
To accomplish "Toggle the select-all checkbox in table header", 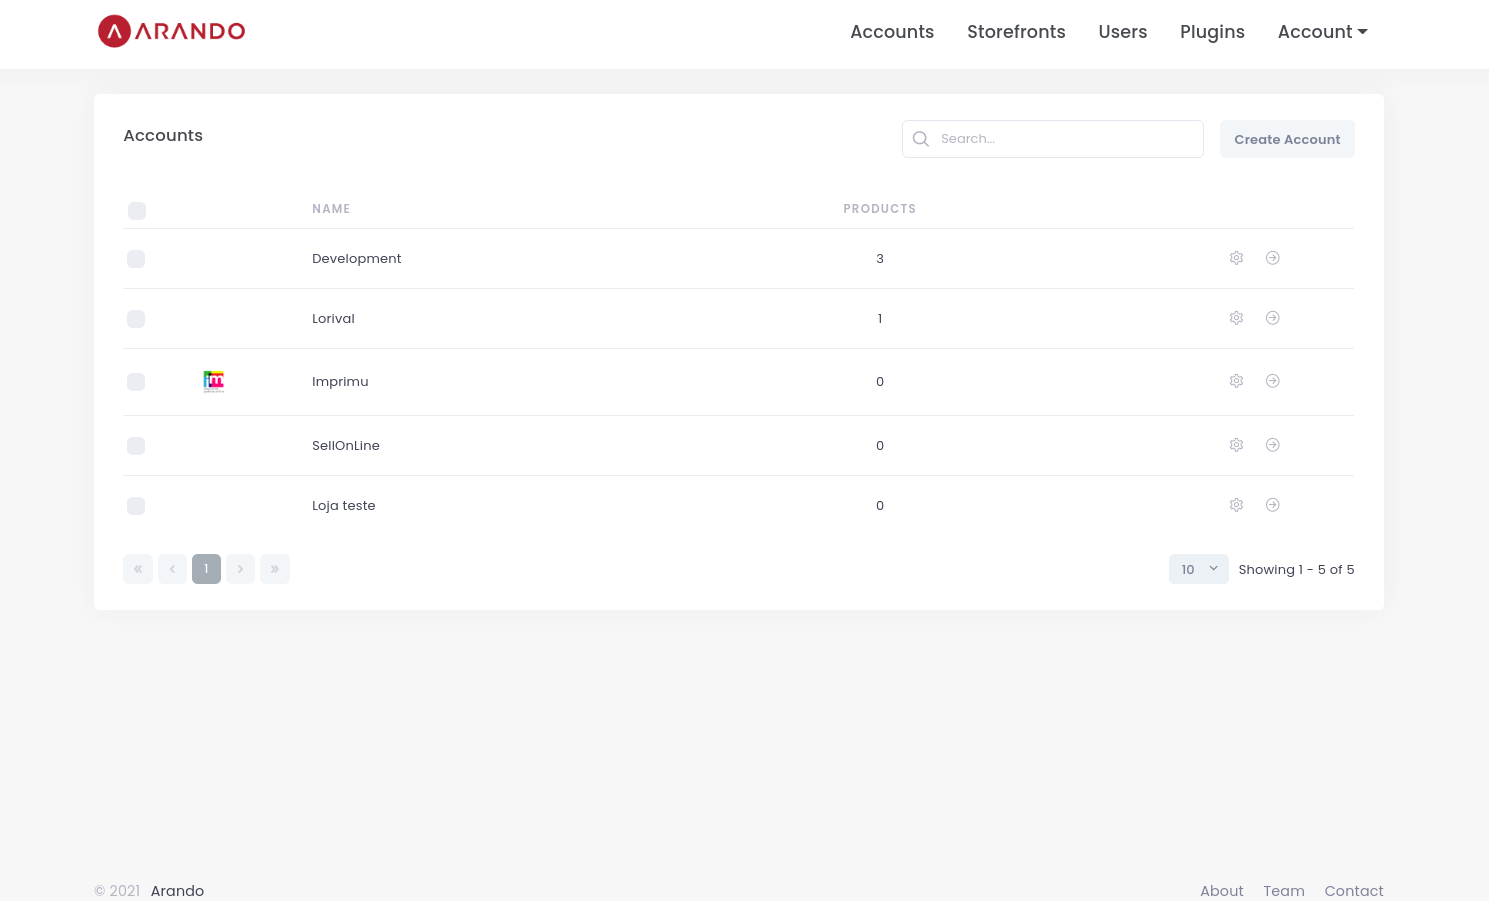I will 137,211.
